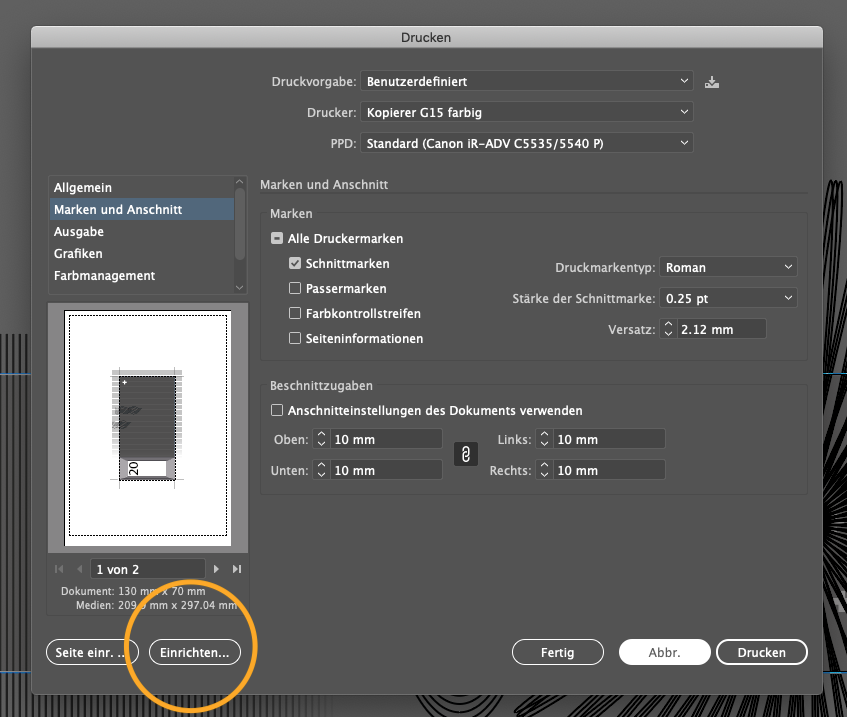847x717 pixels.
Task: Disable the Schnittmarken checkbox
Action: [295, 264]
